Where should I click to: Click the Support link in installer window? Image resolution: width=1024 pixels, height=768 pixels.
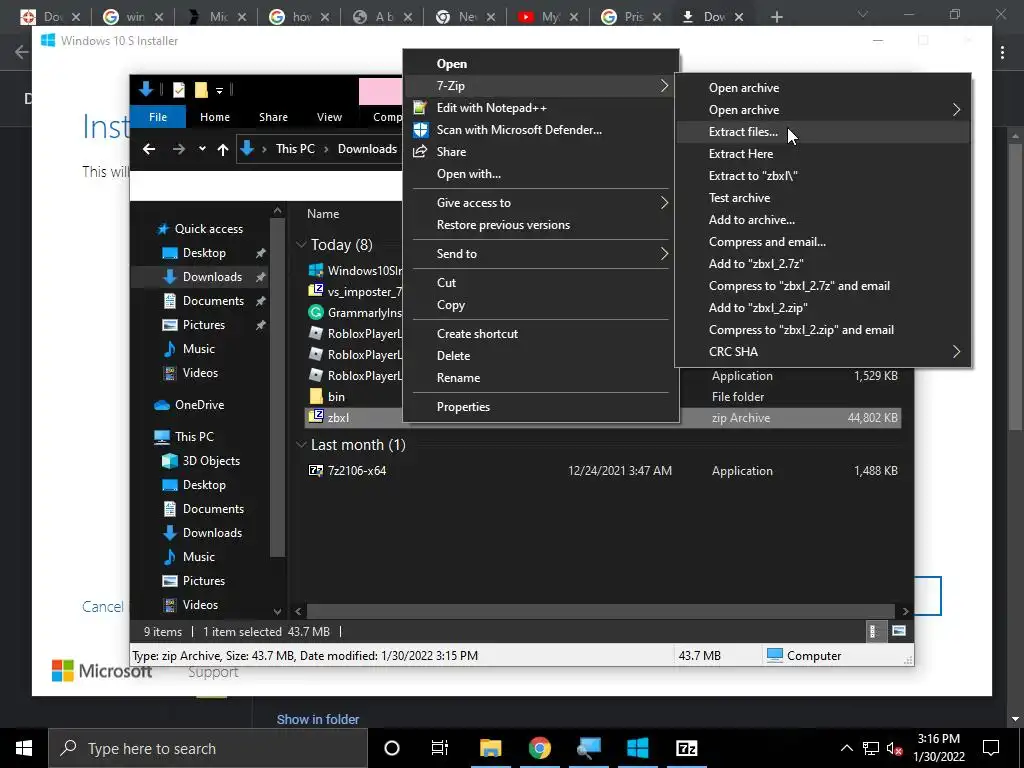click(213, 672)
